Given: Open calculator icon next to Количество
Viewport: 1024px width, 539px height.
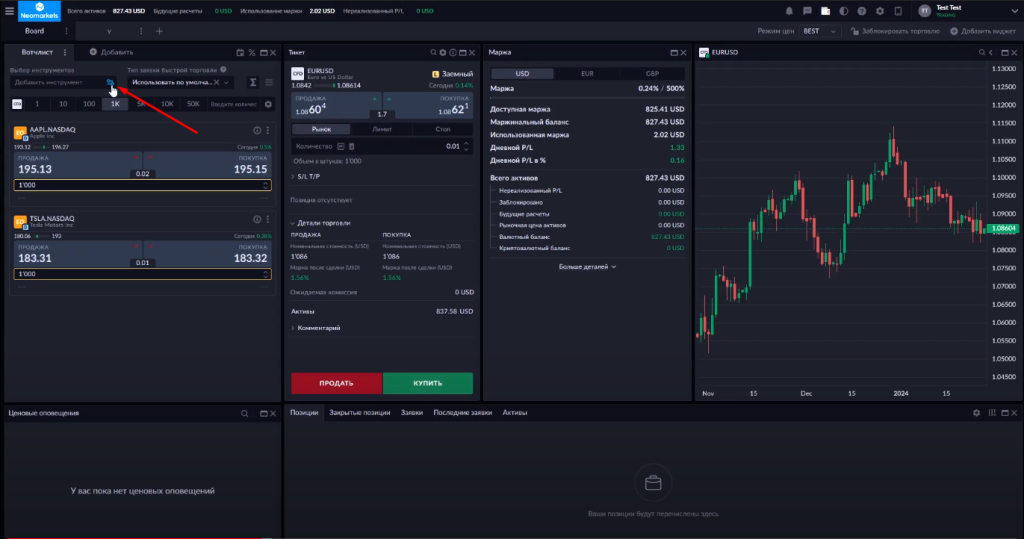Looking at the screenshot, I should pyautogui.click(x=351, y=146).
